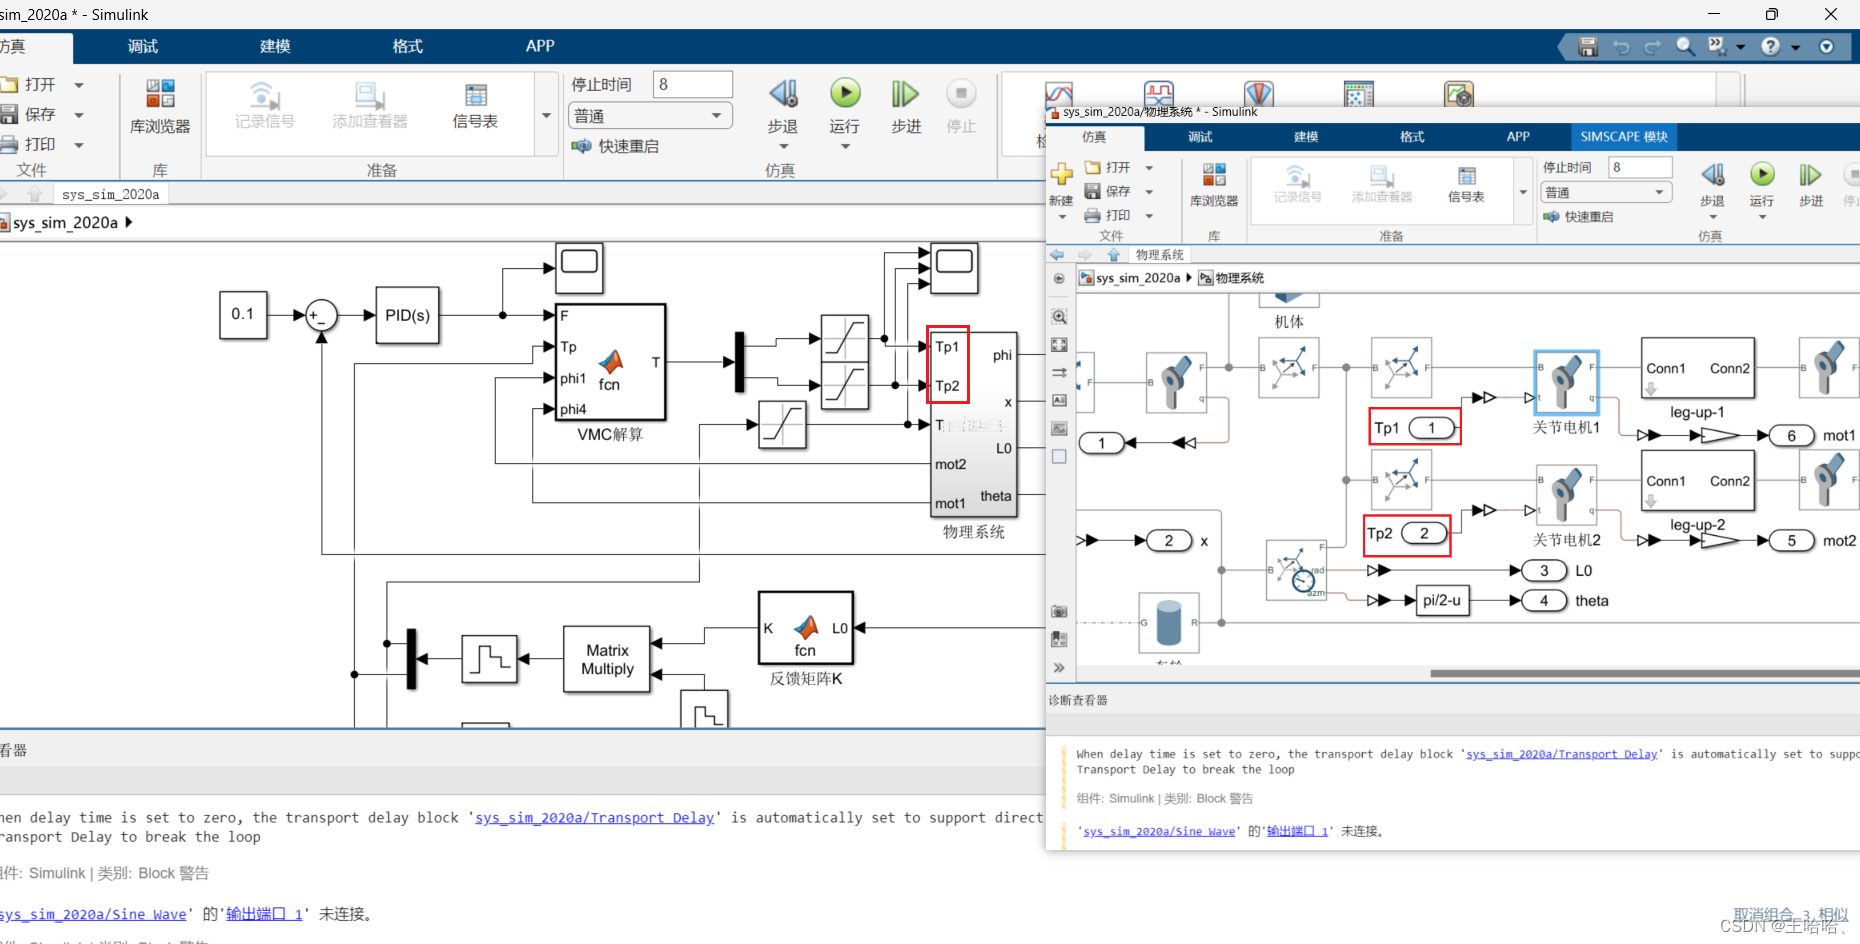Click the New (新建) plus icon in subsystem window
The height and width of the screenshot is (944, 1860).
(x=1061, y=175)
